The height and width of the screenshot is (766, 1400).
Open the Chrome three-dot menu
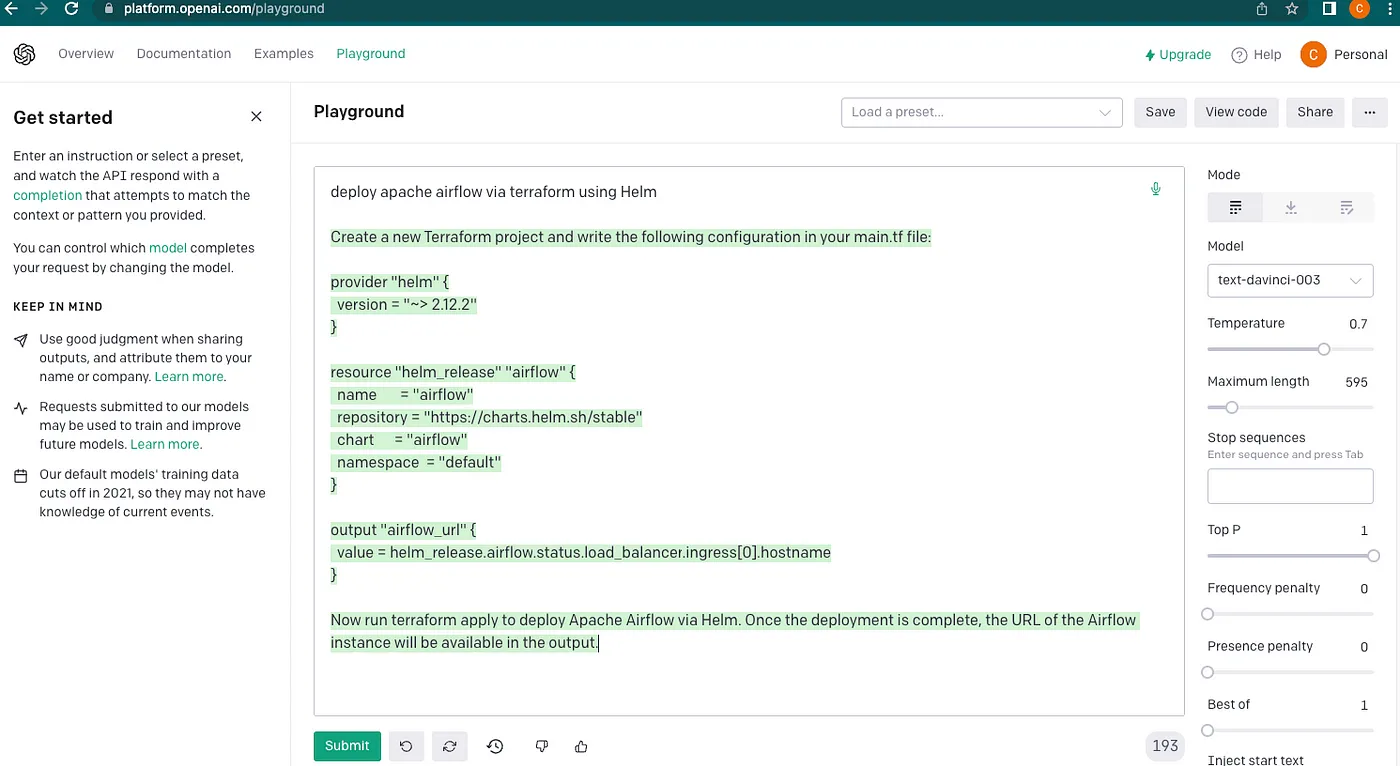pyautogui.click(x=1390, y=8)
